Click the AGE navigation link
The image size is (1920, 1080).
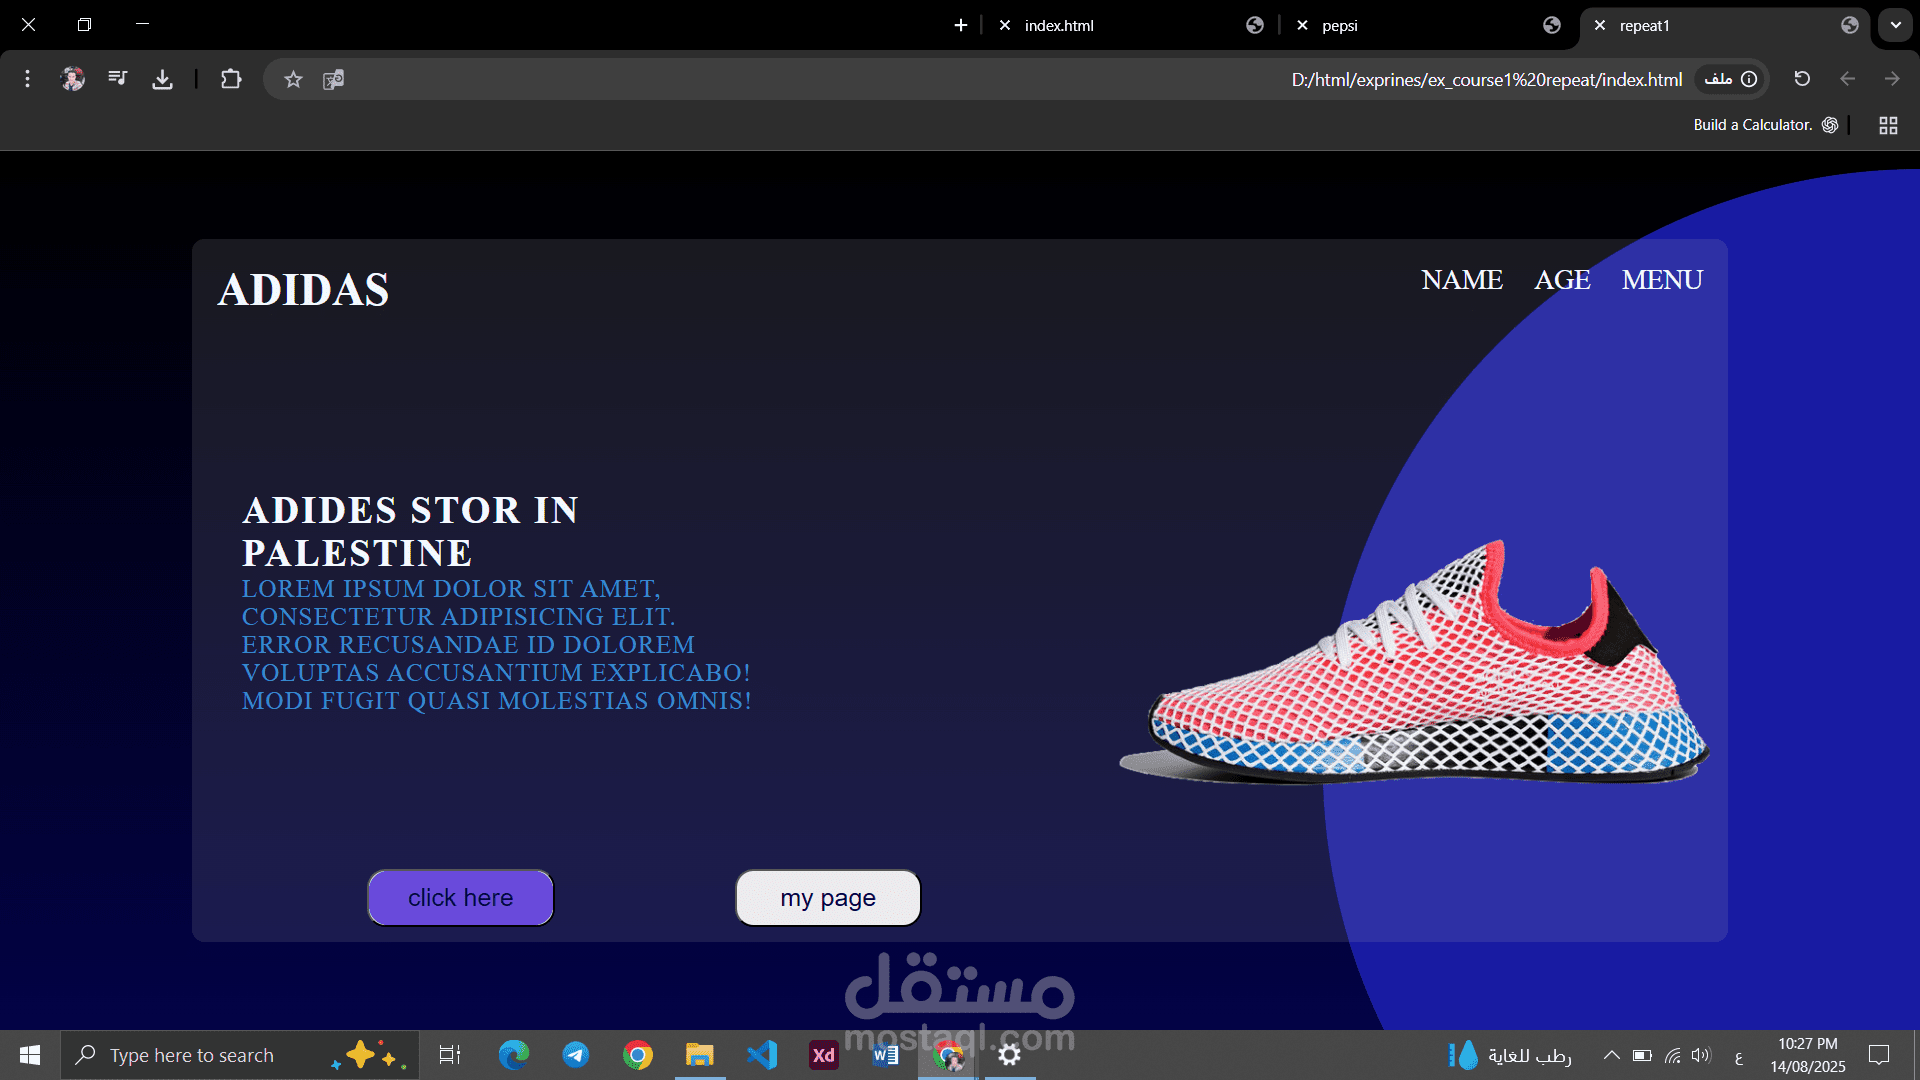coord(1562,280)
